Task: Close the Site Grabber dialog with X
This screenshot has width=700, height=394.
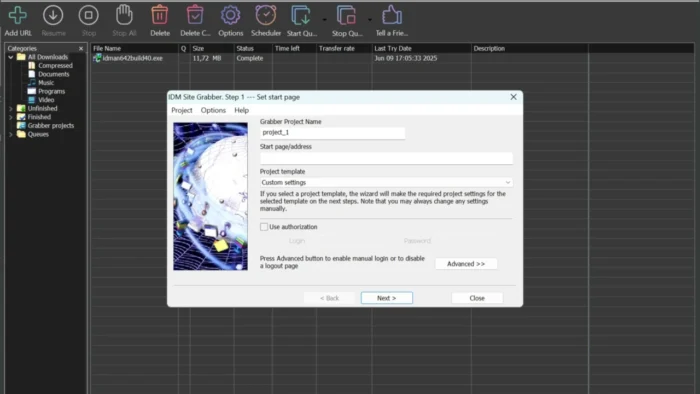Action: tap(513, 97)
